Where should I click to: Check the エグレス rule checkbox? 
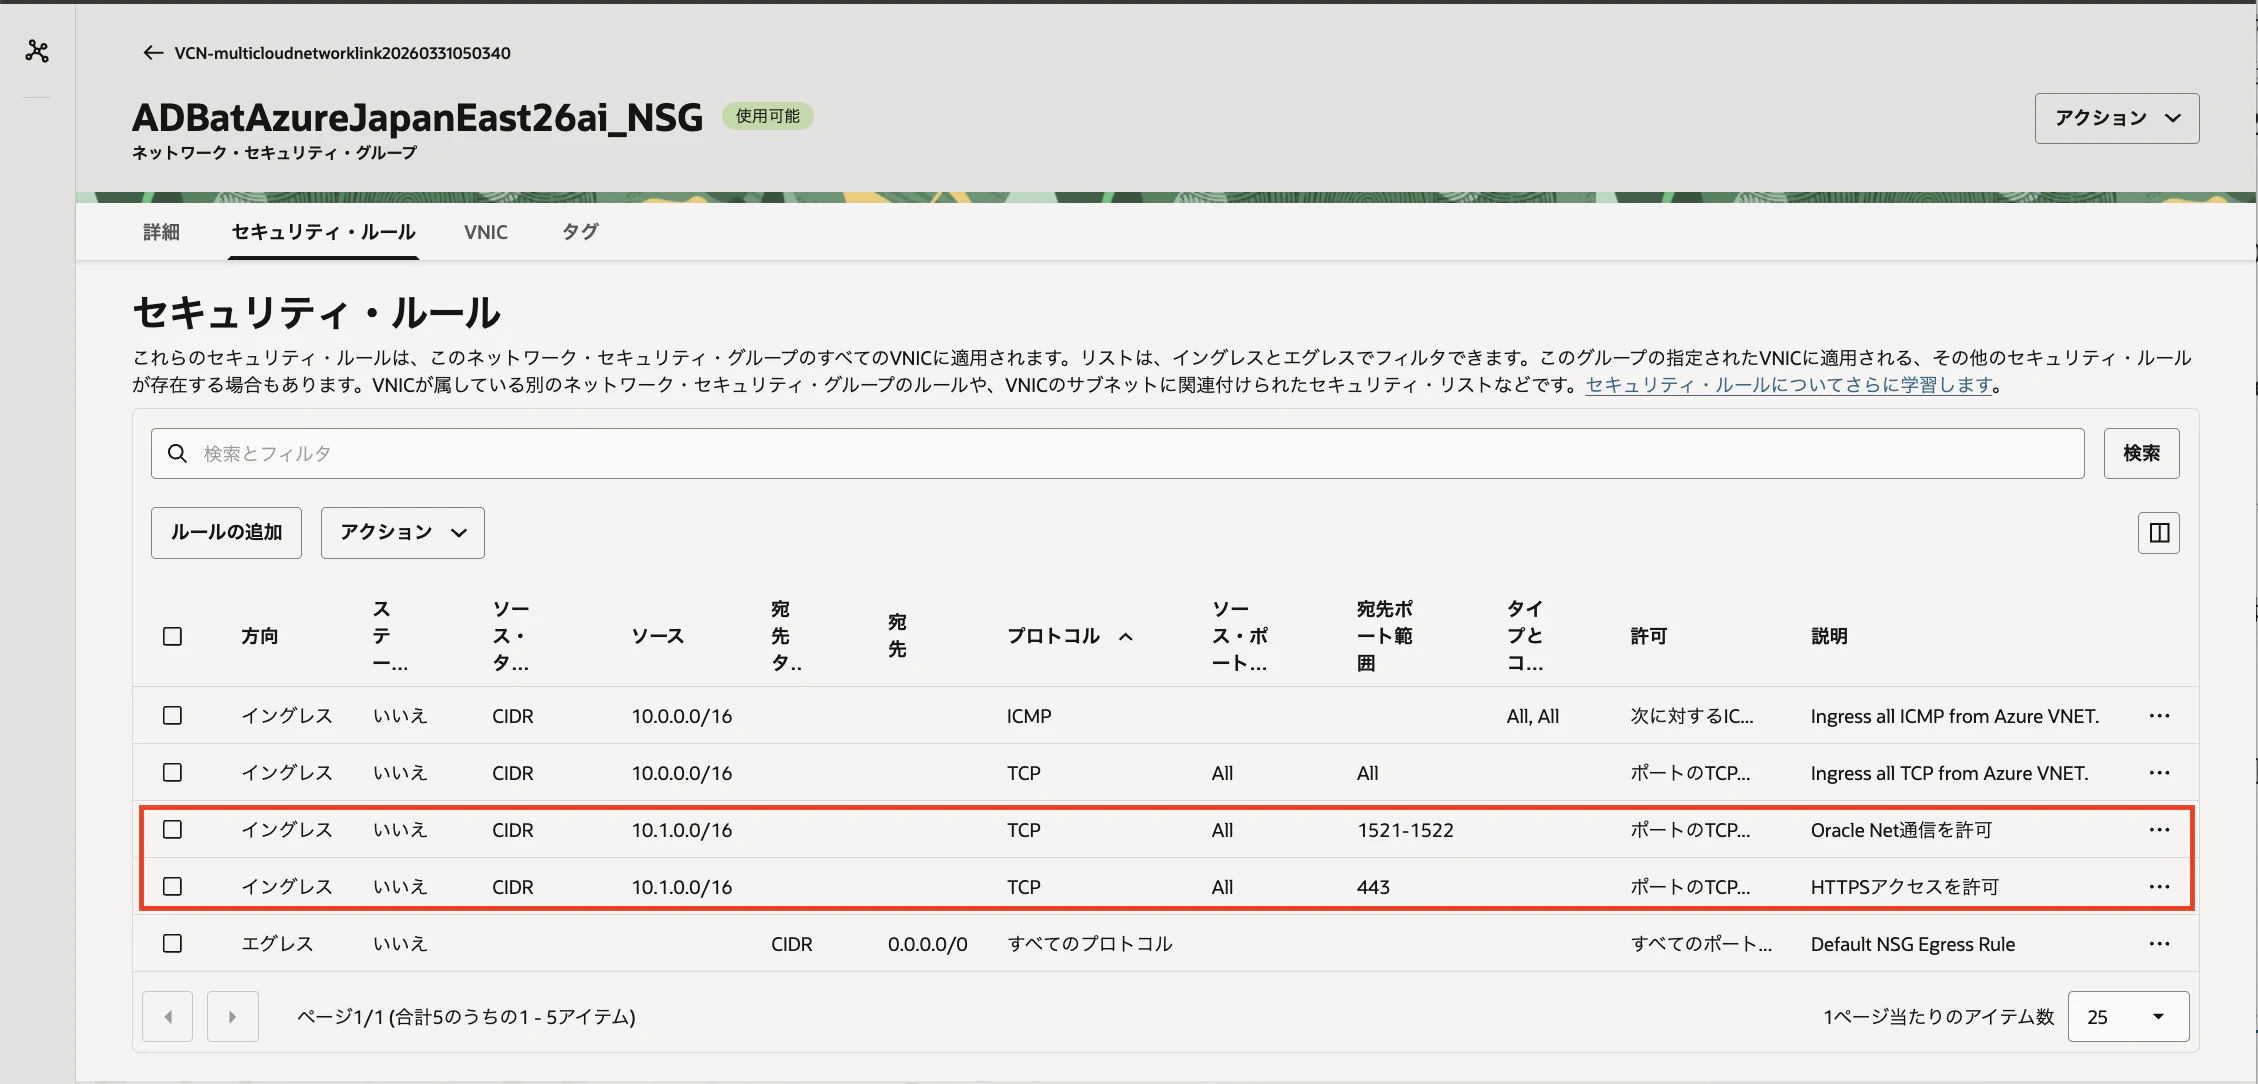(x=172, y=944)
